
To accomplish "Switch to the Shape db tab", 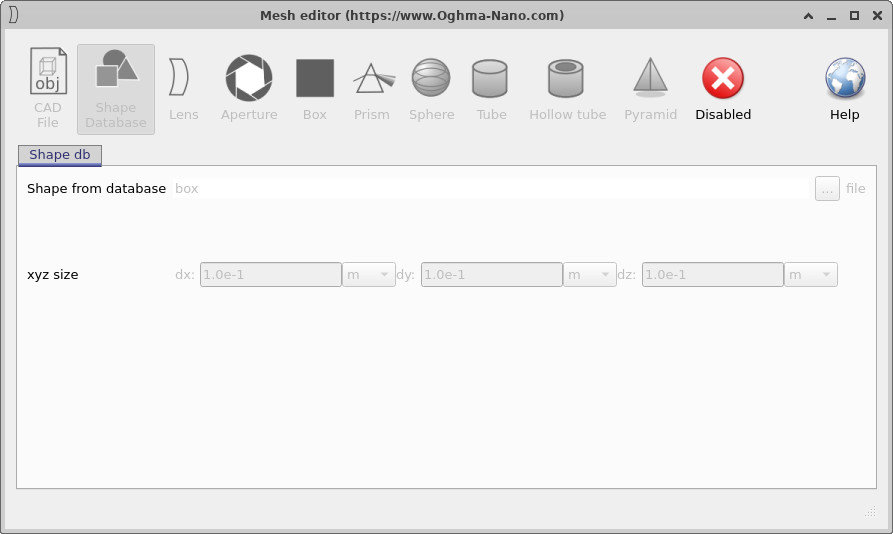I will 60,155.
